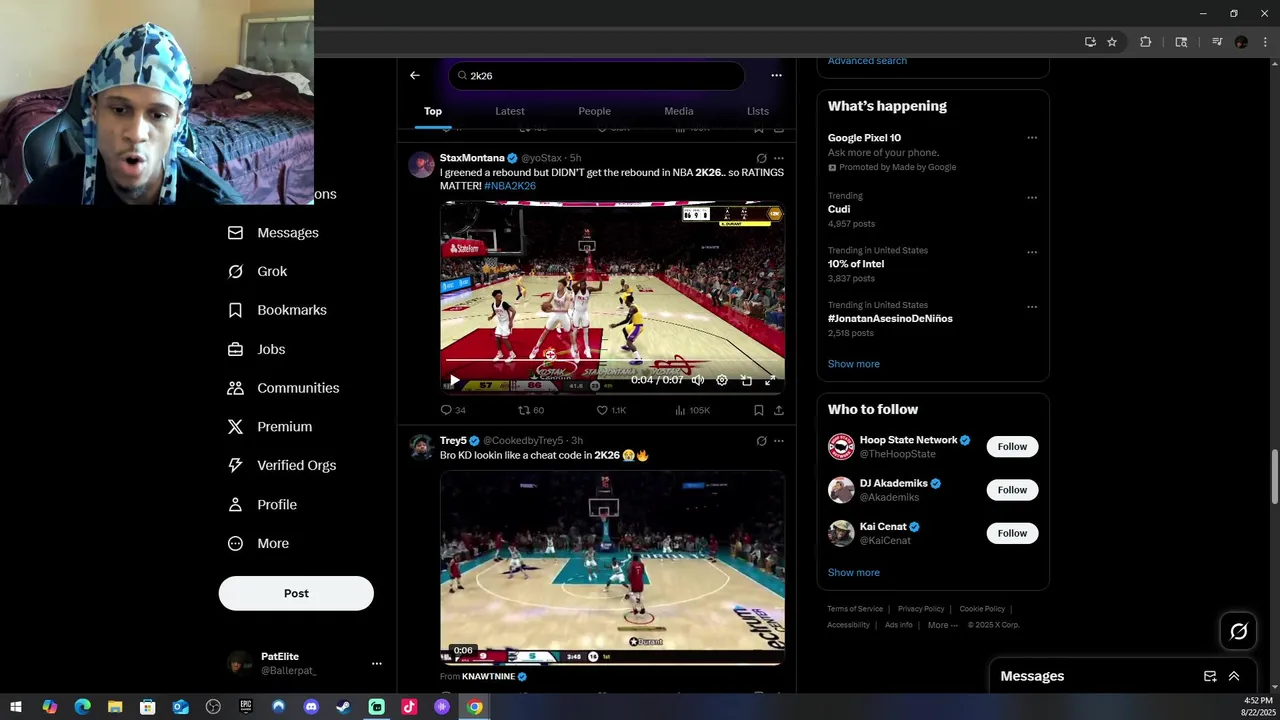Open options for 10% of Intel trend
The height and width of the screenshot is (720, 1280).
click(x=1032, y=252)
